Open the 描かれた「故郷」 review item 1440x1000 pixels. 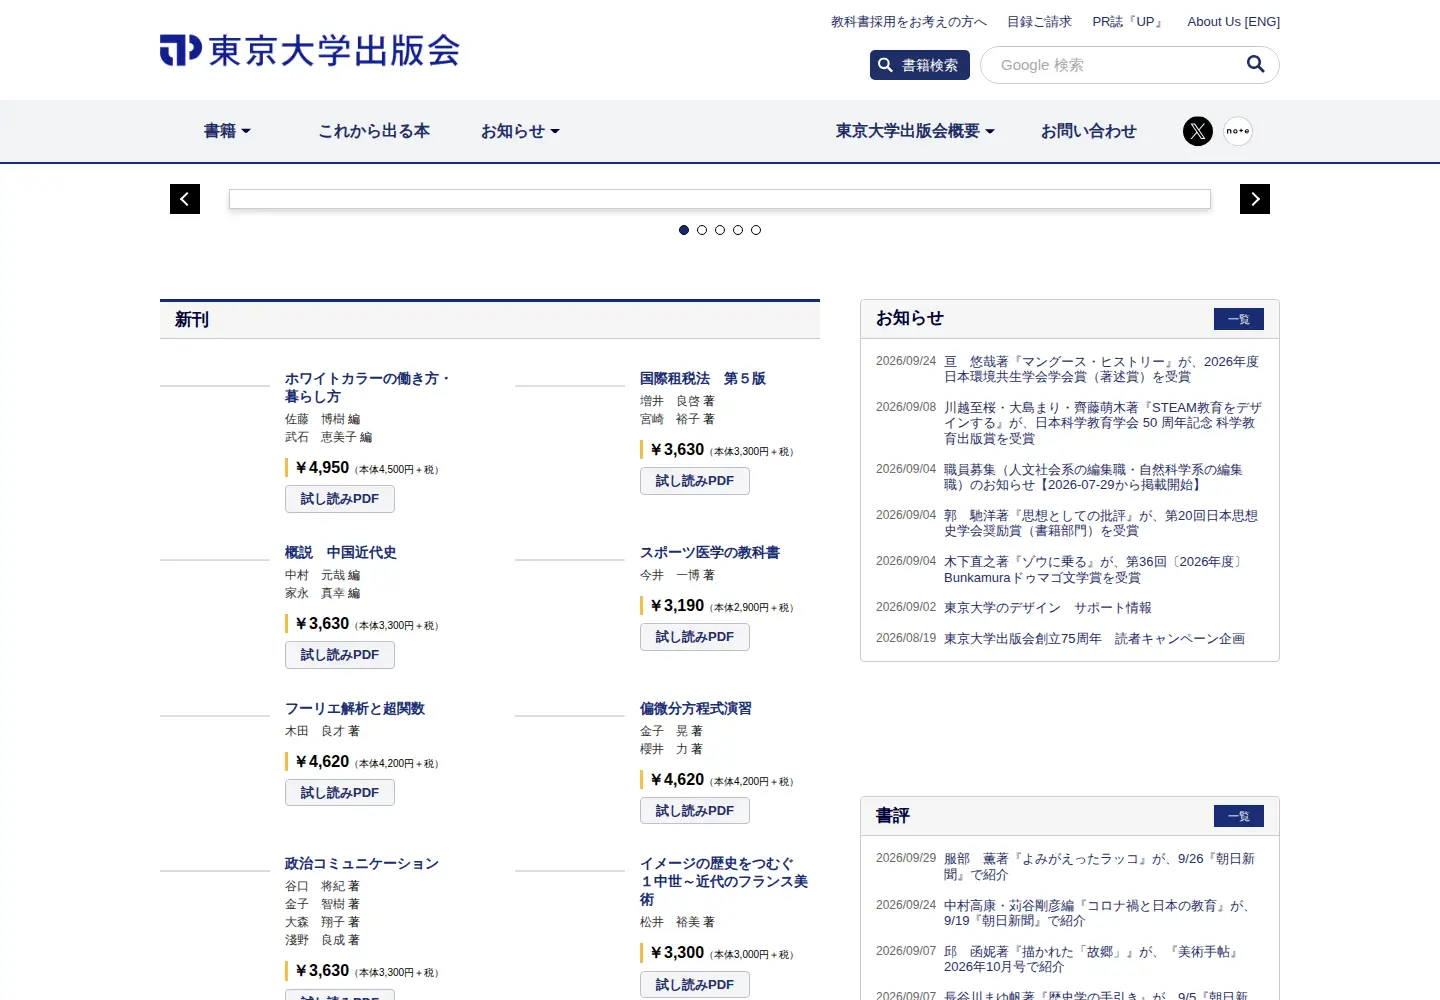pyautogui.click(x=1093, y=959)
